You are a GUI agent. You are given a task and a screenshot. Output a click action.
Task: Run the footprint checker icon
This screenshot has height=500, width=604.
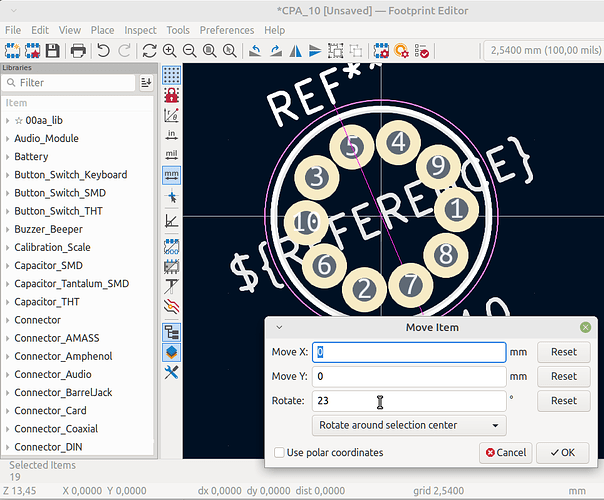point(422,50)
